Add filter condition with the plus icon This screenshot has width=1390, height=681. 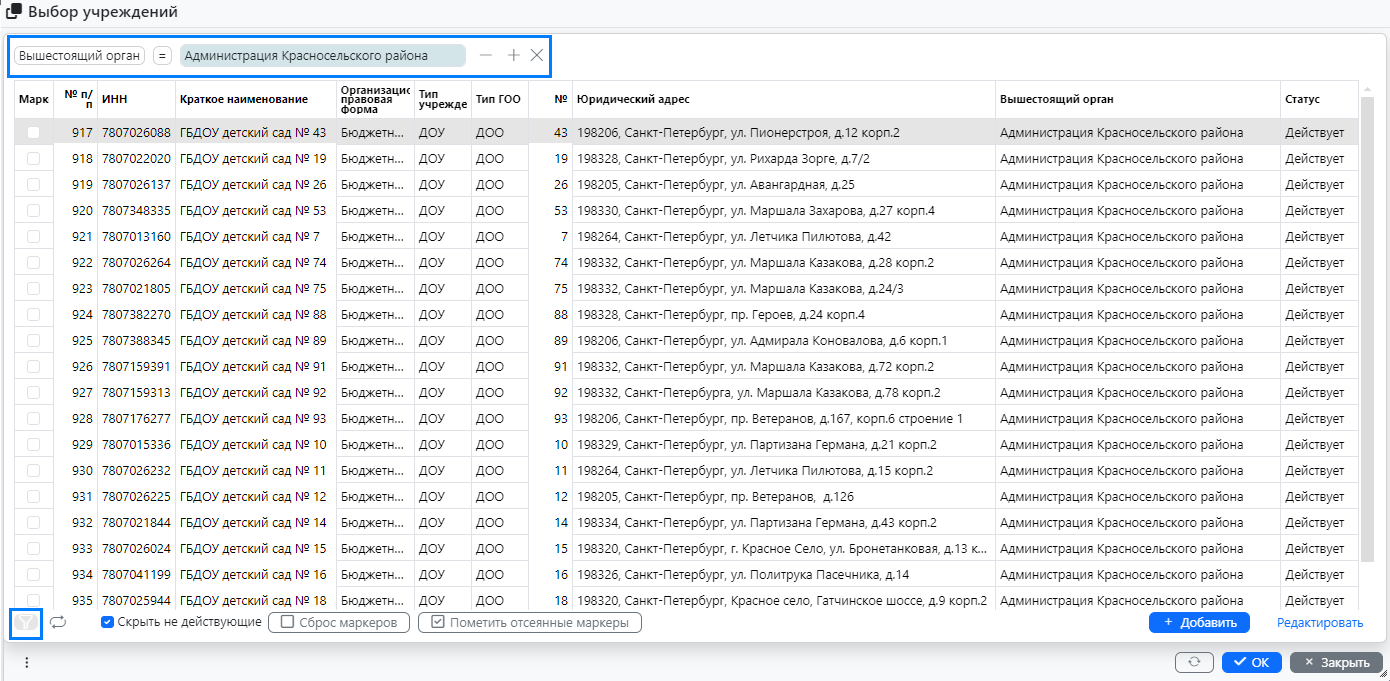(x=513, y=56)
